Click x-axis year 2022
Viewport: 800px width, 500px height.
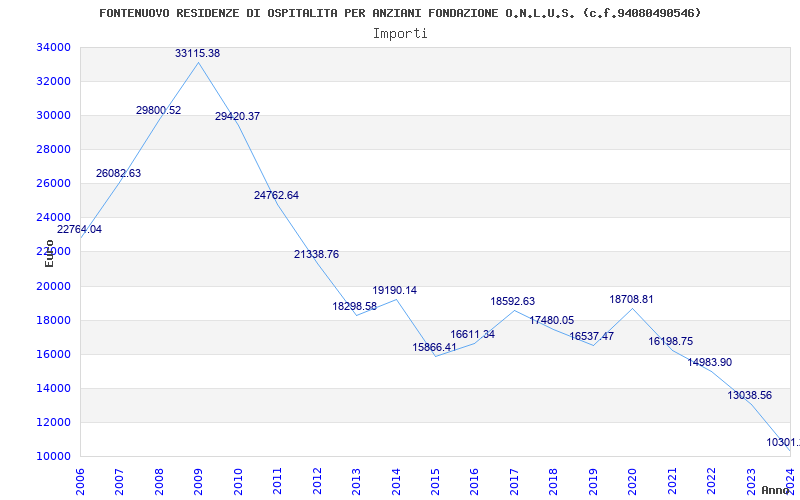(x=711, y=481)
